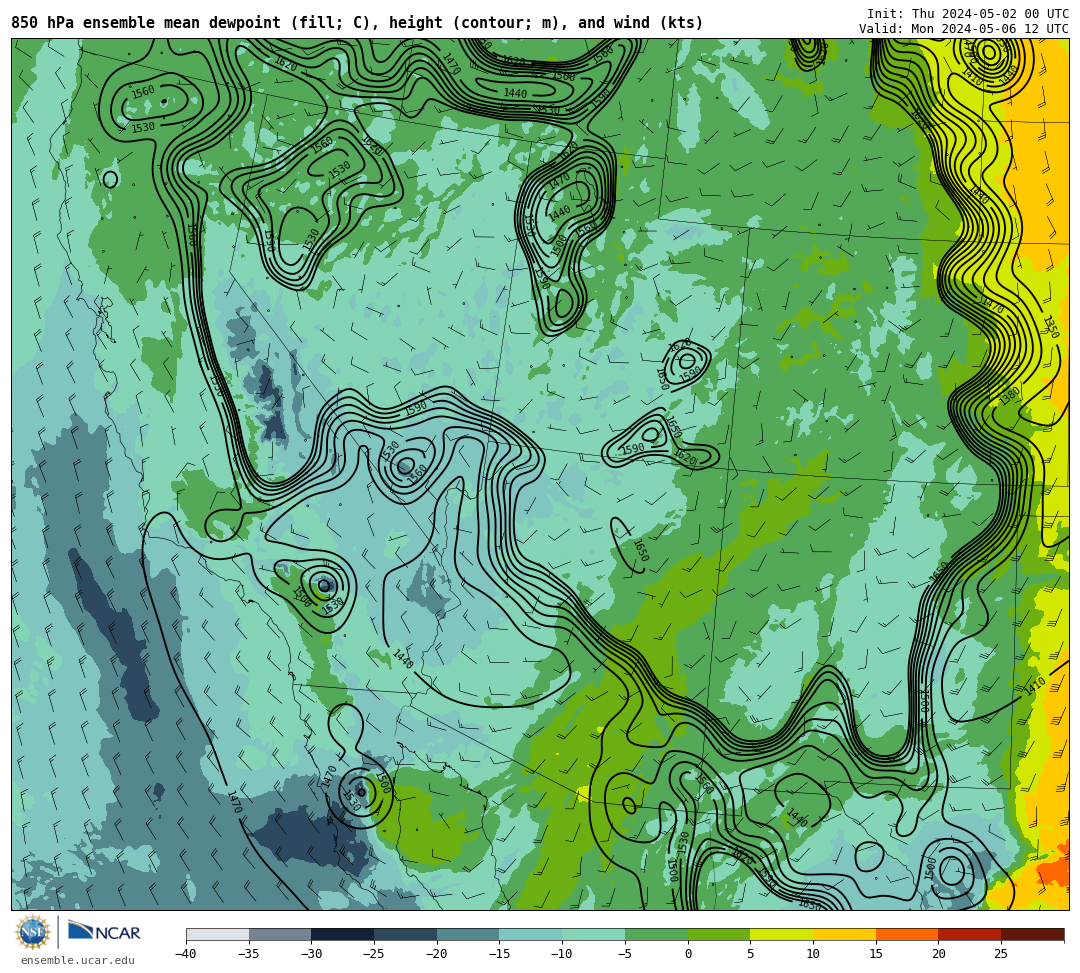Click the -35 to -30 colorbar swatch
Viewport: 1080px width, 973px height.
coord(280,934)
